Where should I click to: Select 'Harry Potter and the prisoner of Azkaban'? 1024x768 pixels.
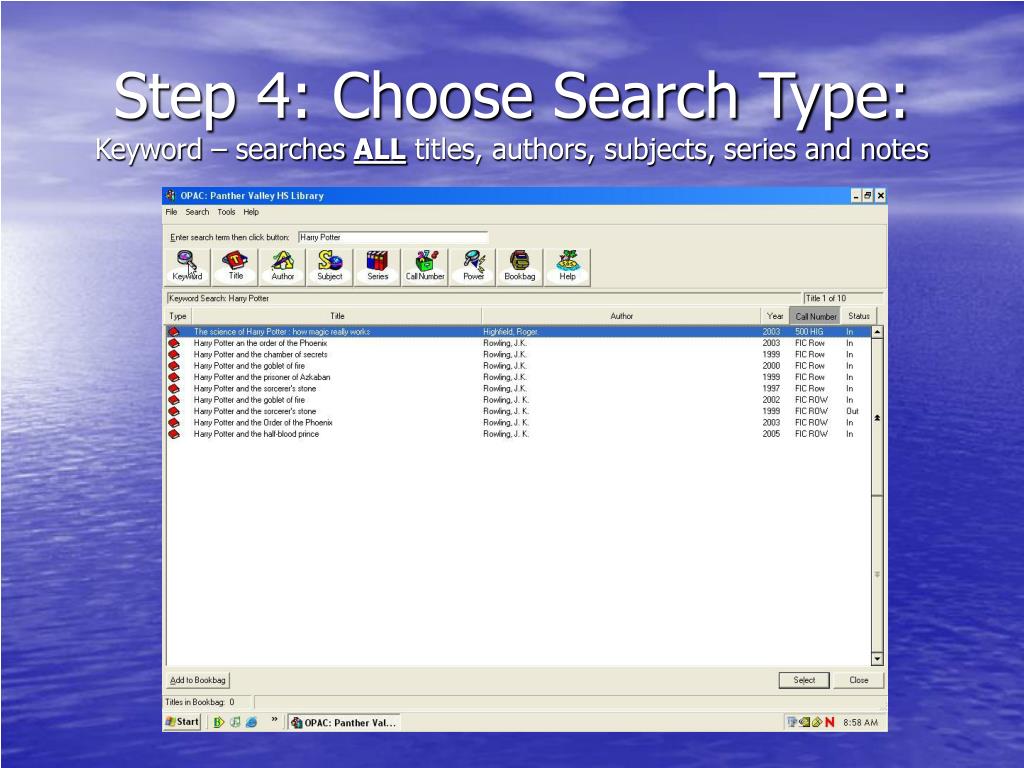[x=262, y=377]
